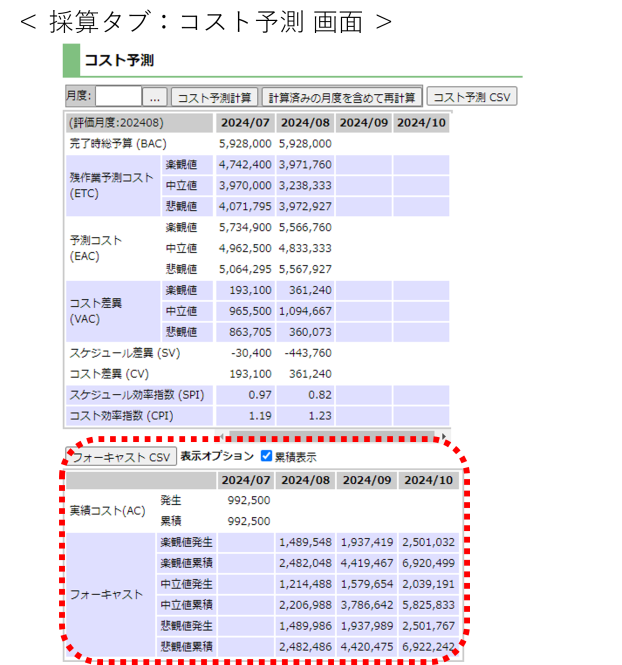Click the コスト差異 (VAC) label
This screenshot has height=665, width=622.
pyautogui.click(x=96, y=311)
